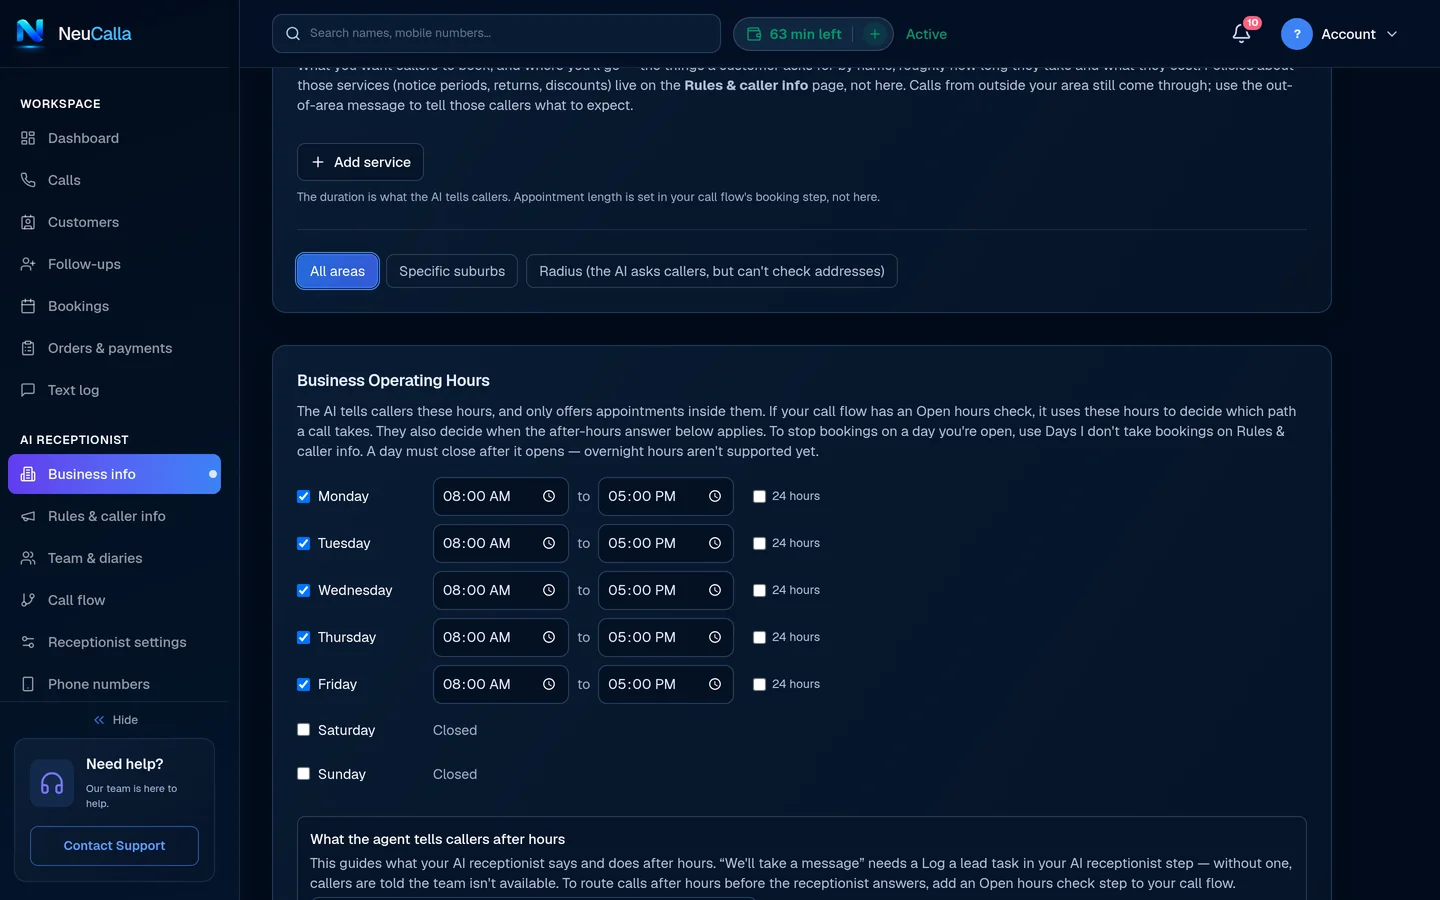The height and width of the screenshot is (900, 1440).
Task: Click the green plus to add minutes
Action: 874,34
